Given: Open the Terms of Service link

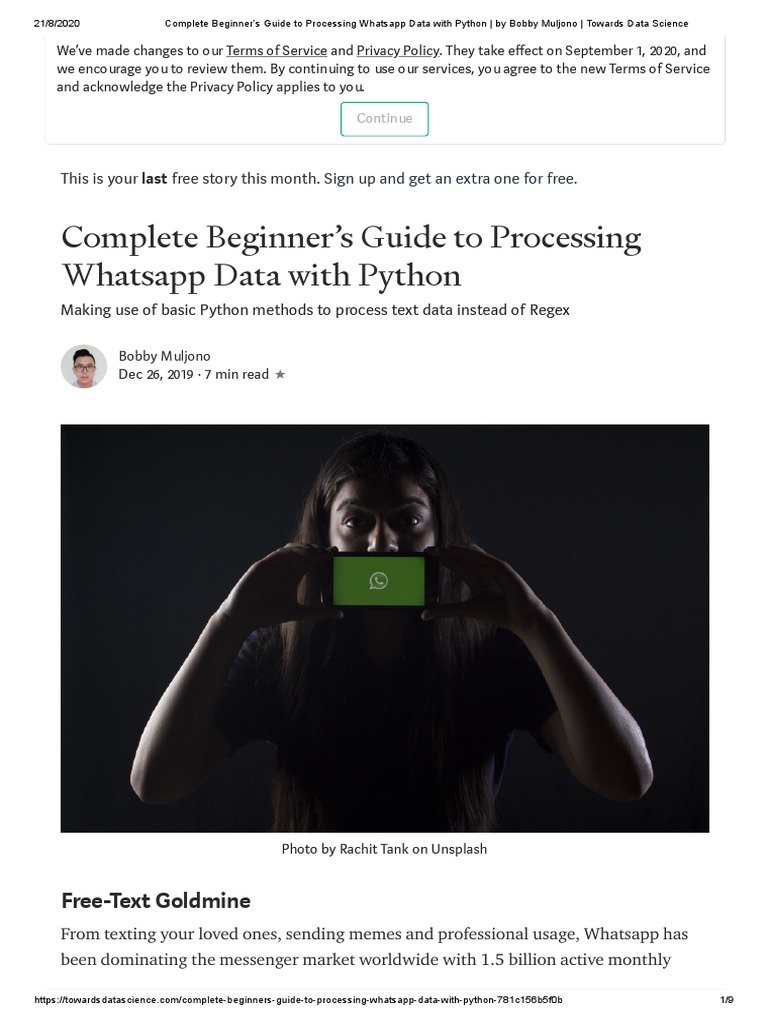Looking at the screenshot, I should (x=276, y=51).
